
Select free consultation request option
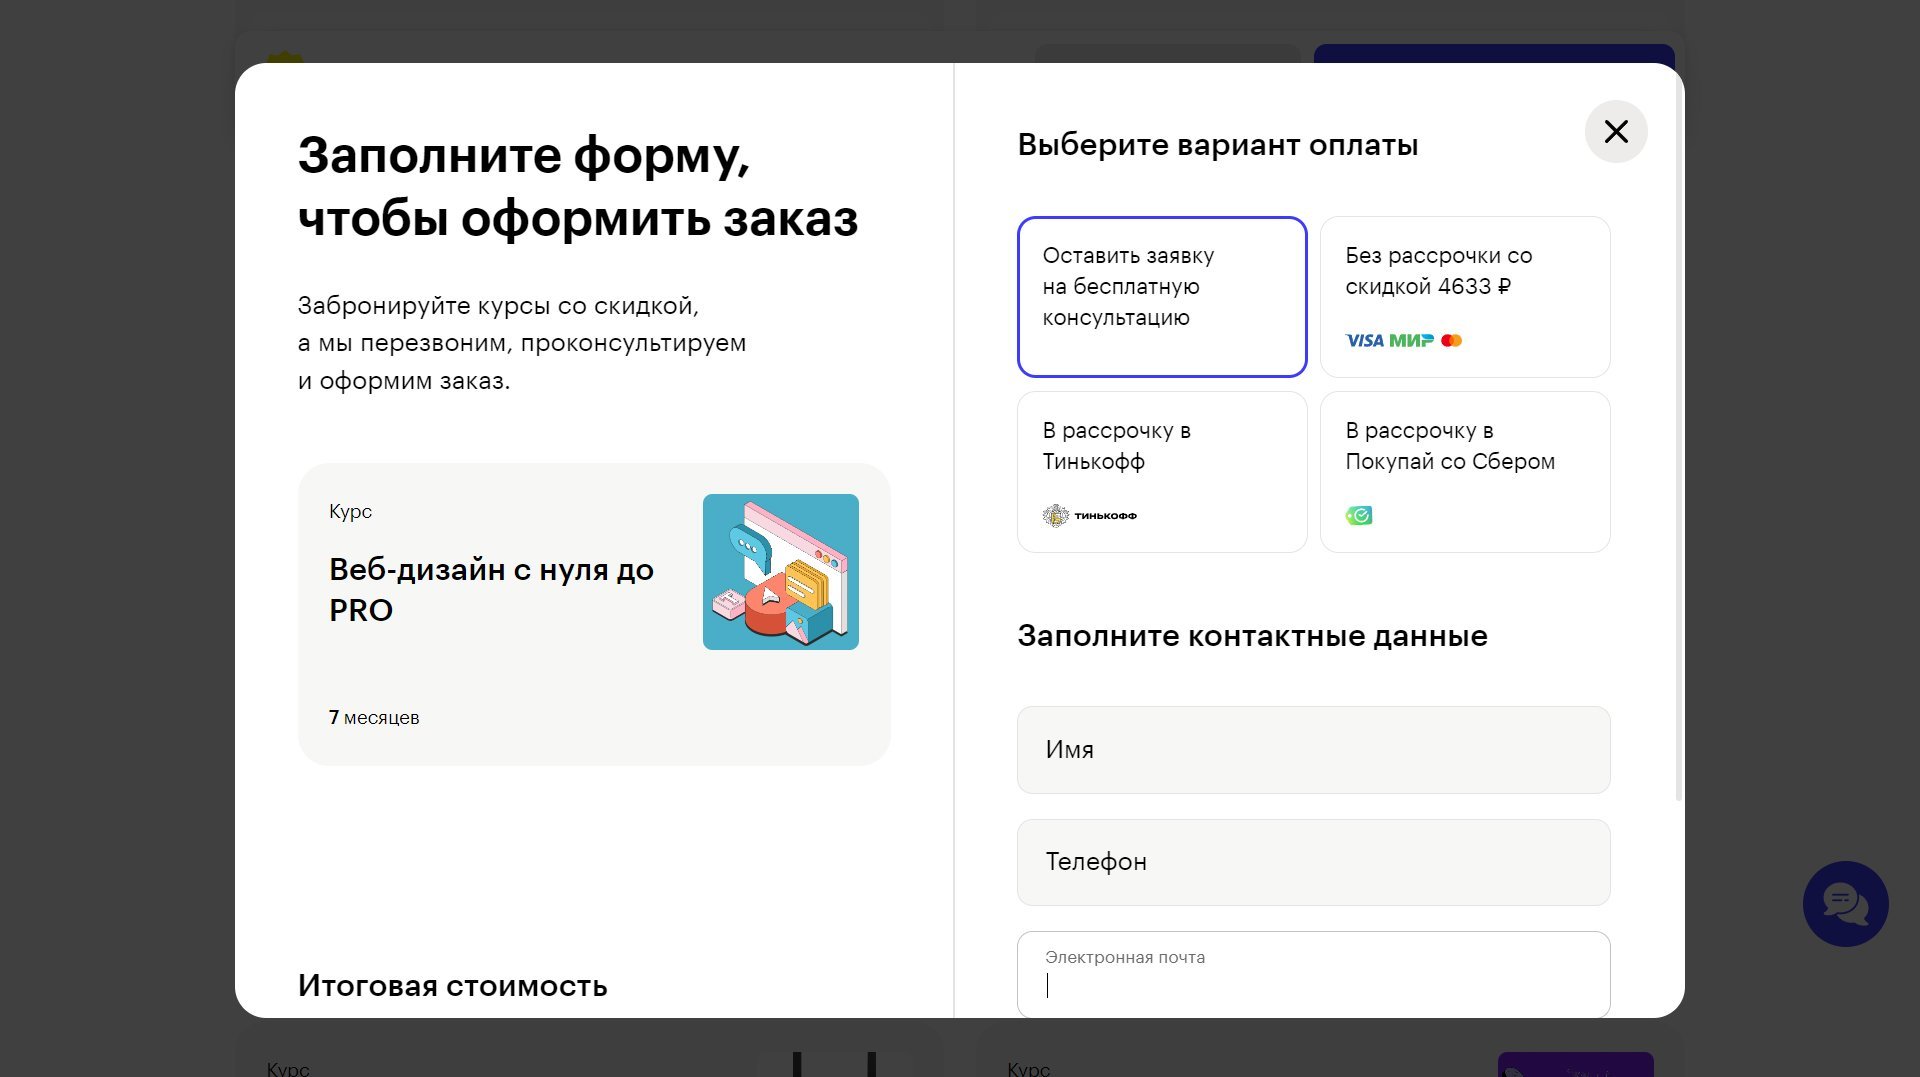click(1161, 296)
